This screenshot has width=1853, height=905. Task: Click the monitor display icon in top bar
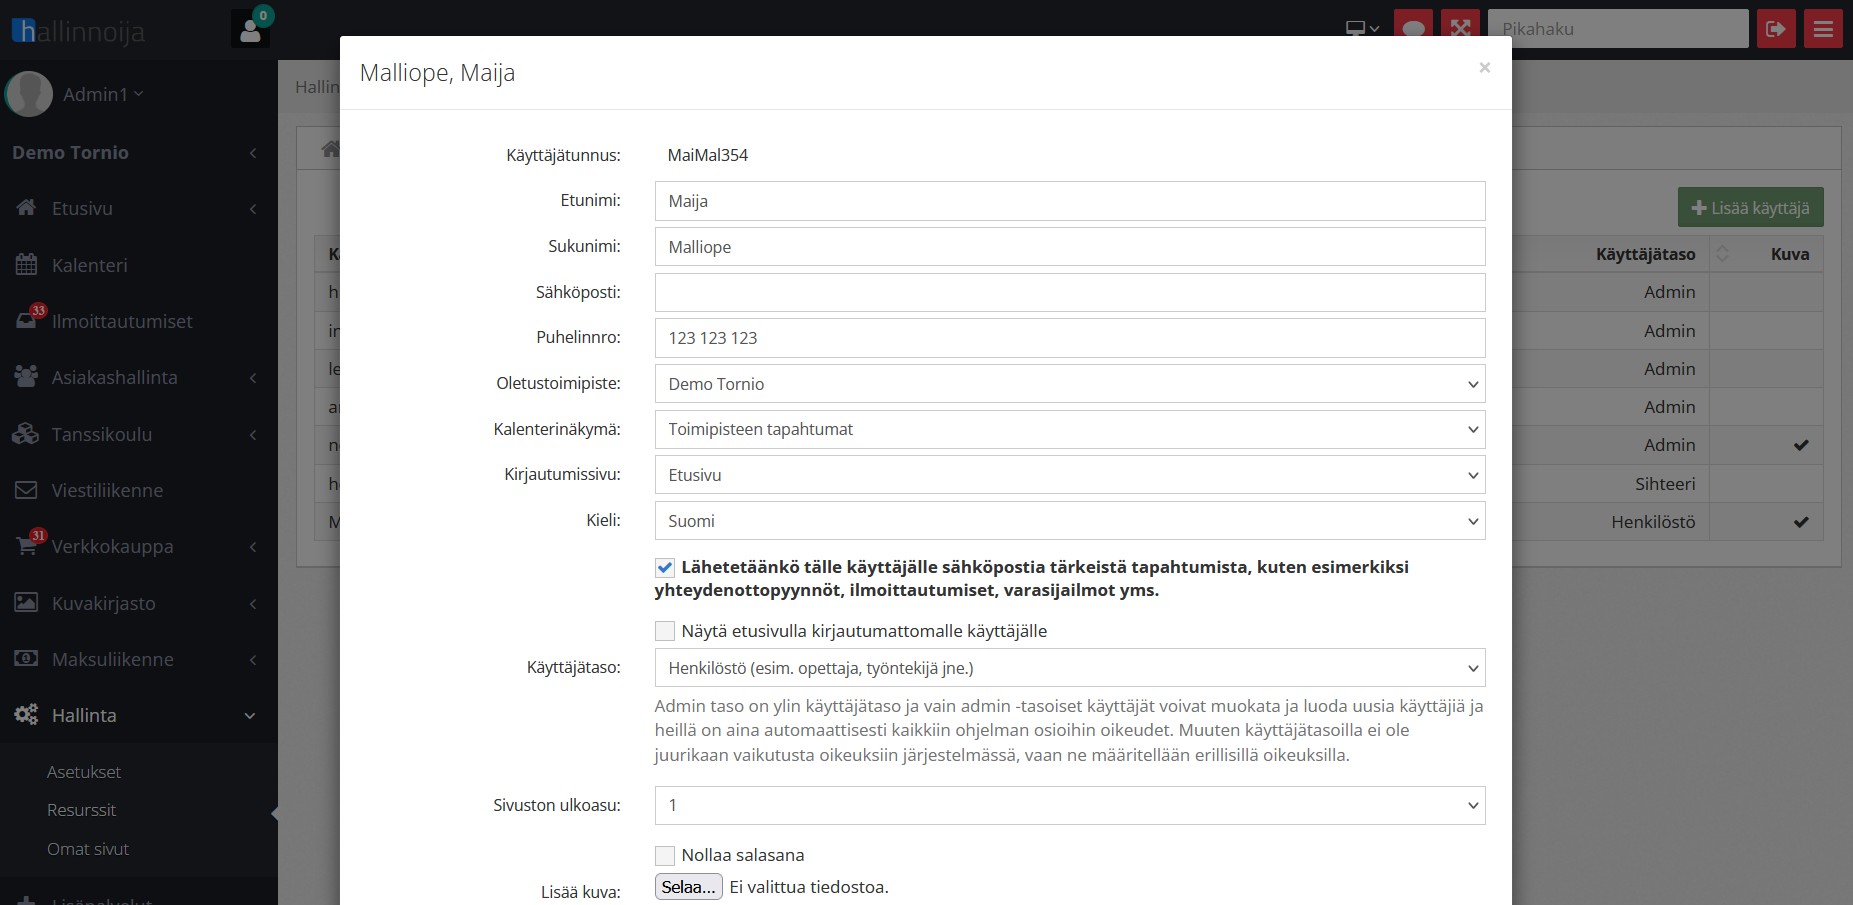pyautogui.click(x=1361, y=29)
